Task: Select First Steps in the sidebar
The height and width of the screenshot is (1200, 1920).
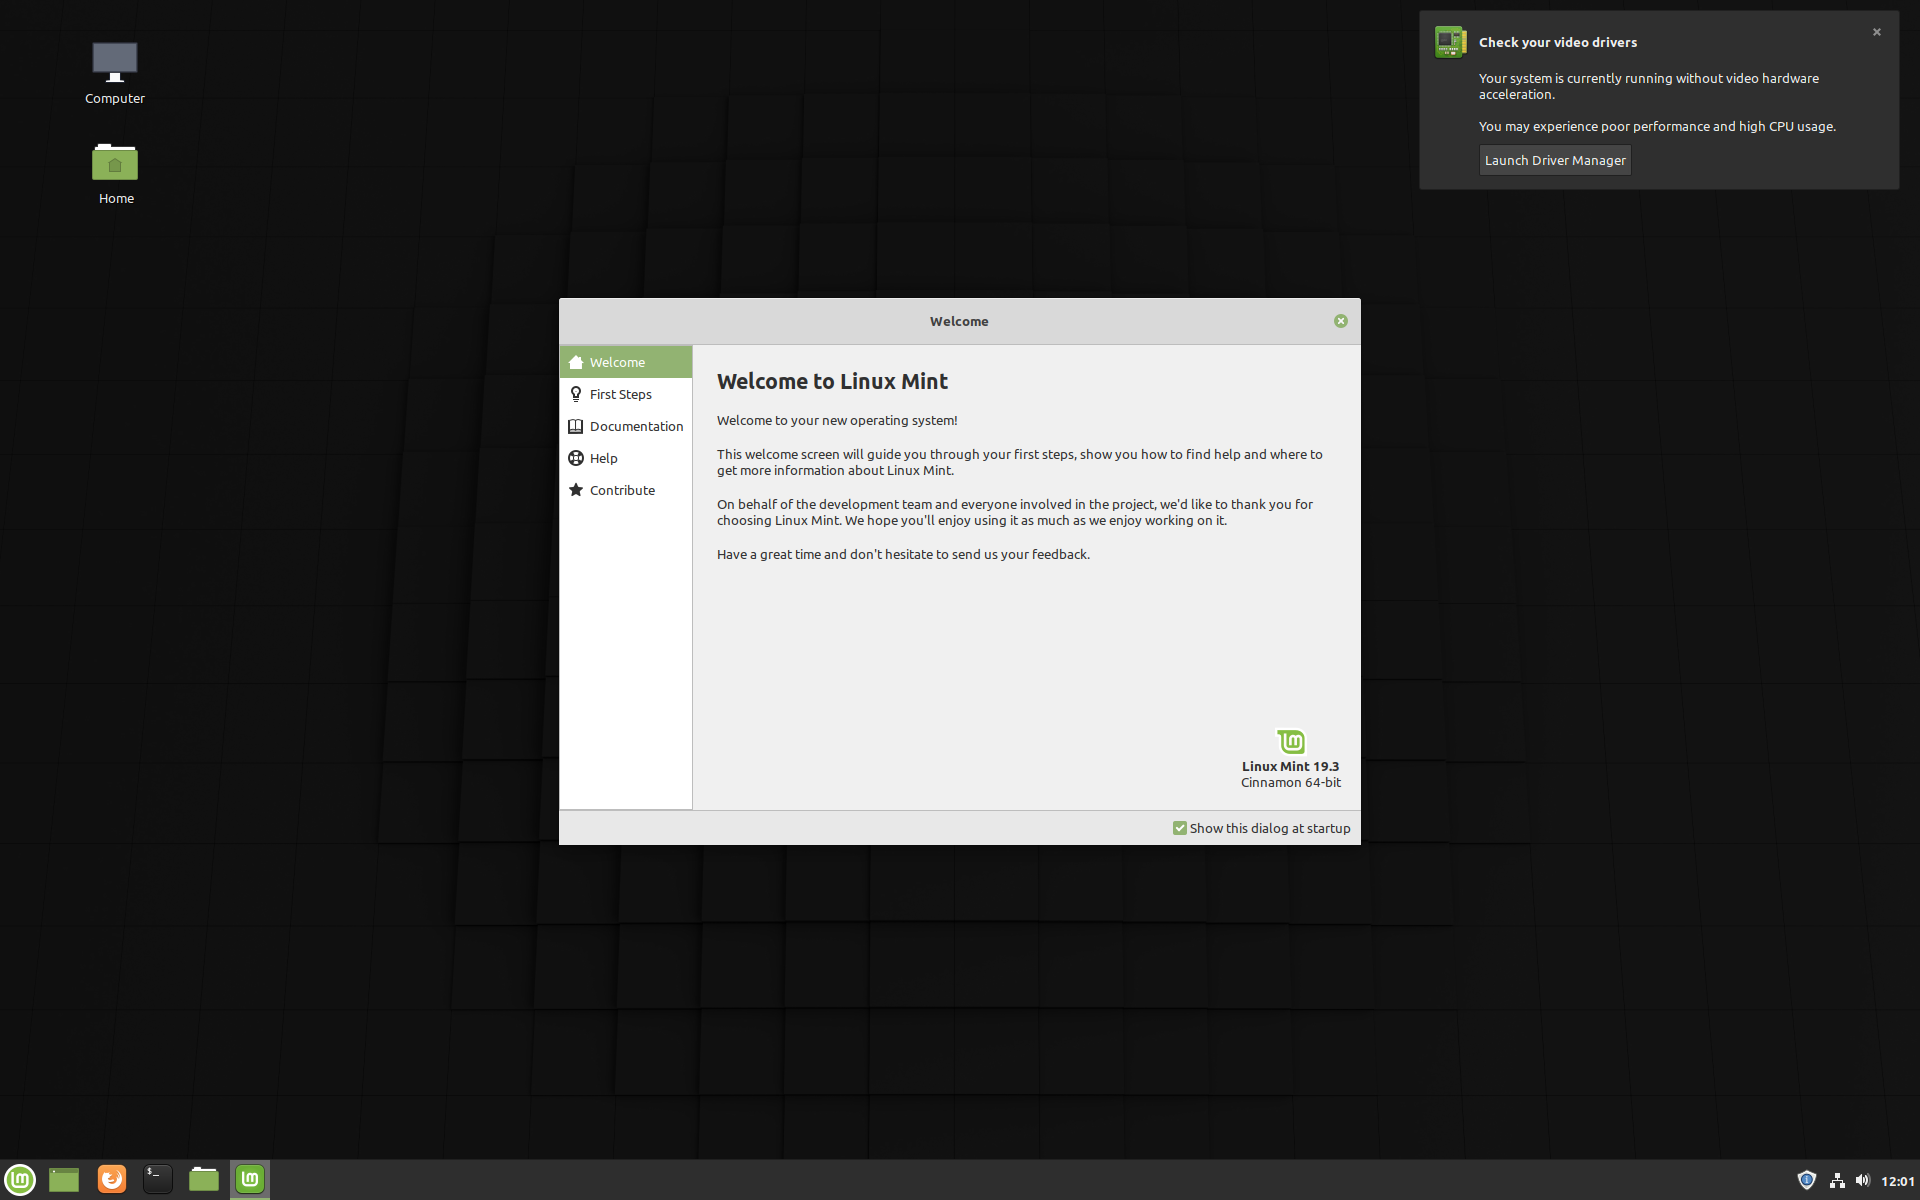Action: coord(620,394)
